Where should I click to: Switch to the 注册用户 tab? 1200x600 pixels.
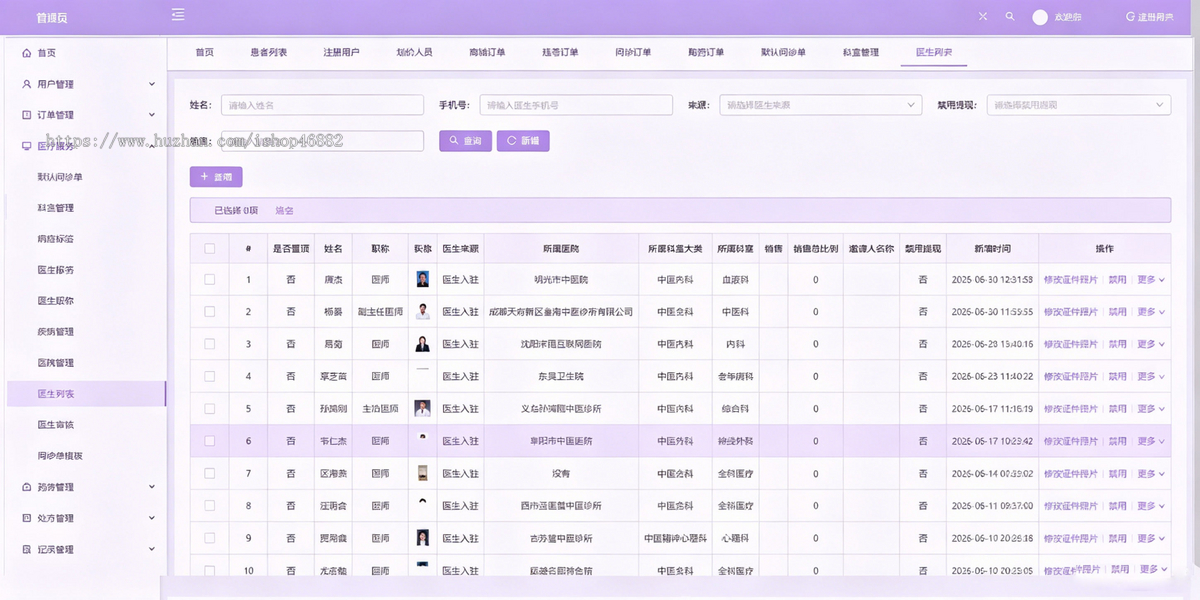(341, 52)
